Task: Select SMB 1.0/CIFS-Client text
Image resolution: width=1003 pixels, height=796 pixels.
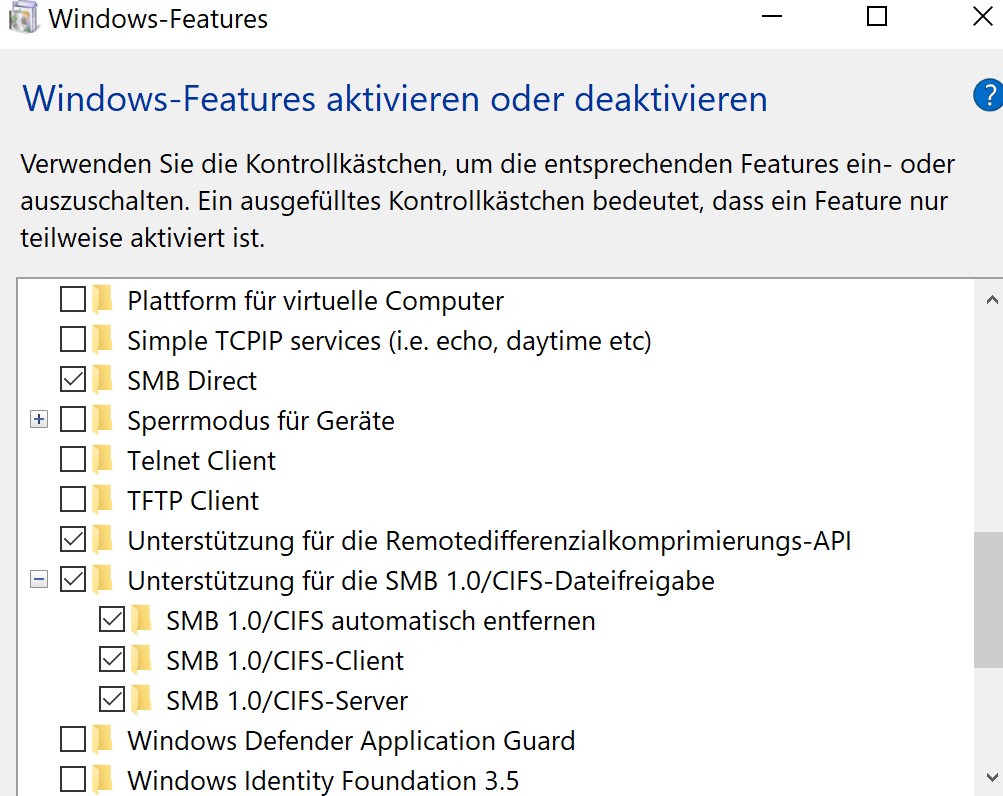Action: point(285,661)
